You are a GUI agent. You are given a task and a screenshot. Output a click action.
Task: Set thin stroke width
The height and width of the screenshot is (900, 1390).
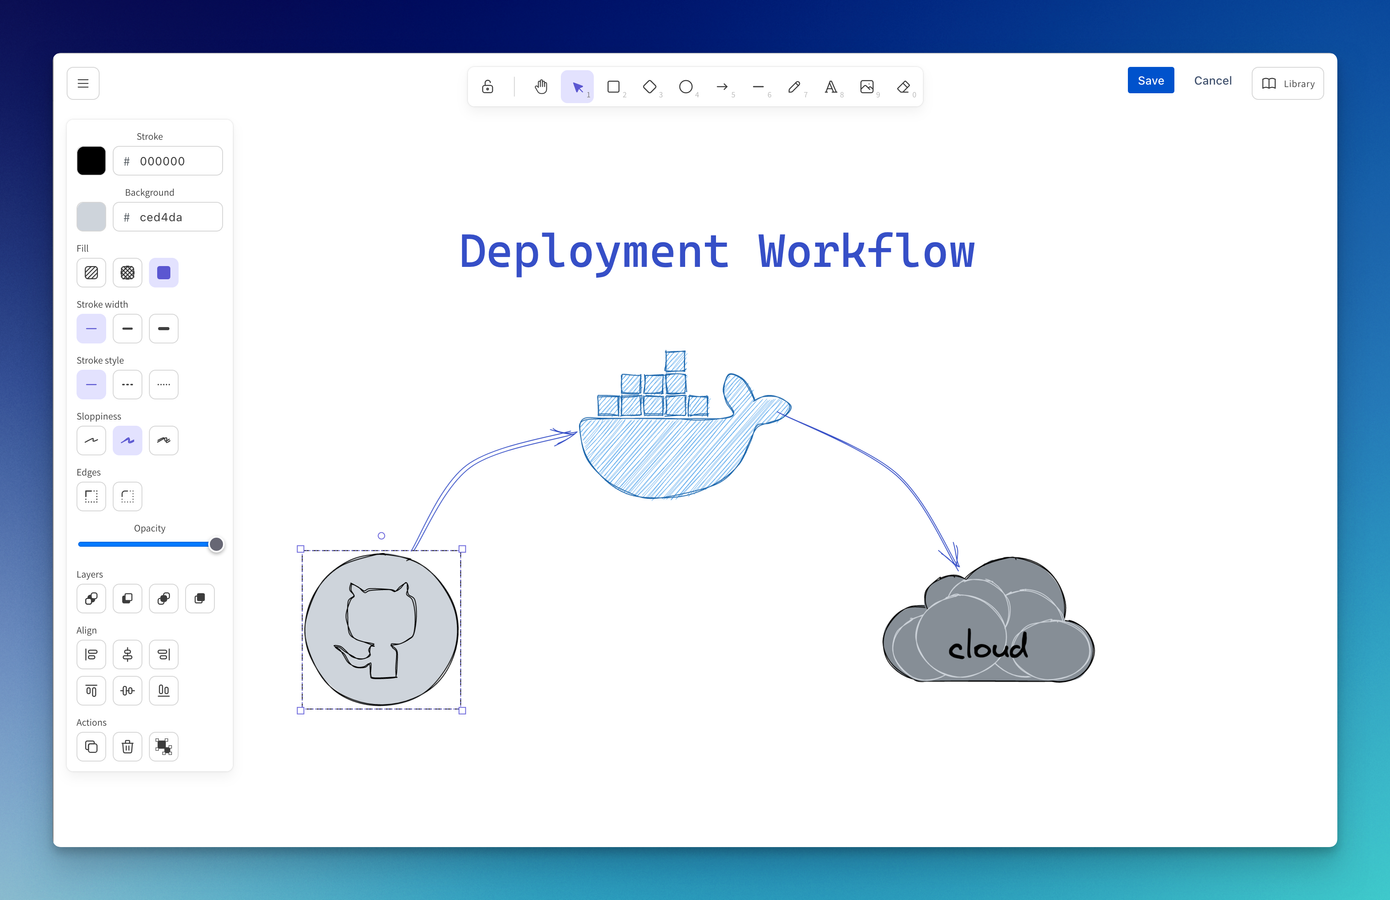pyautogui.click(x=91, y=328)
